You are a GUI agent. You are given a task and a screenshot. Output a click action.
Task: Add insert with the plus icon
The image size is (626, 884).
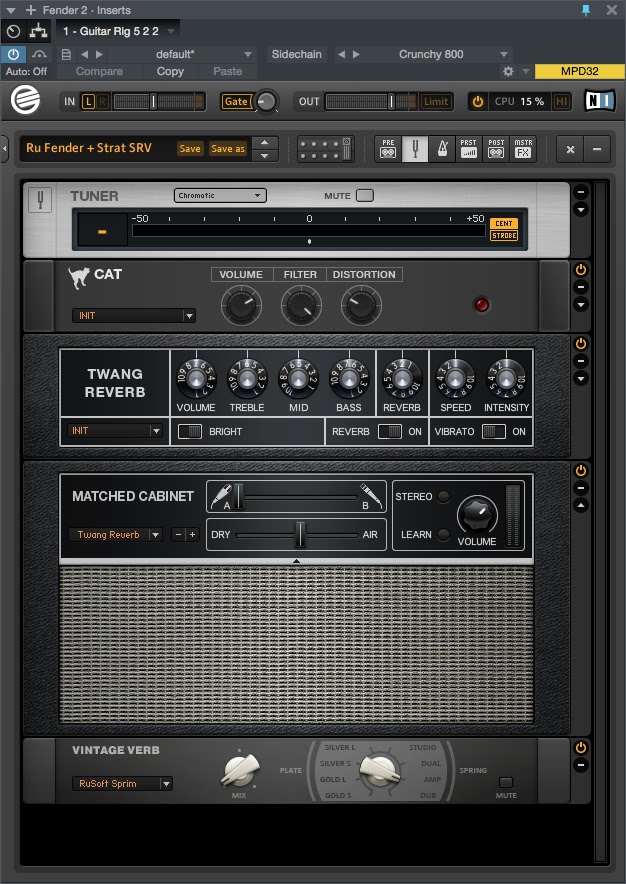click(31, 10)
